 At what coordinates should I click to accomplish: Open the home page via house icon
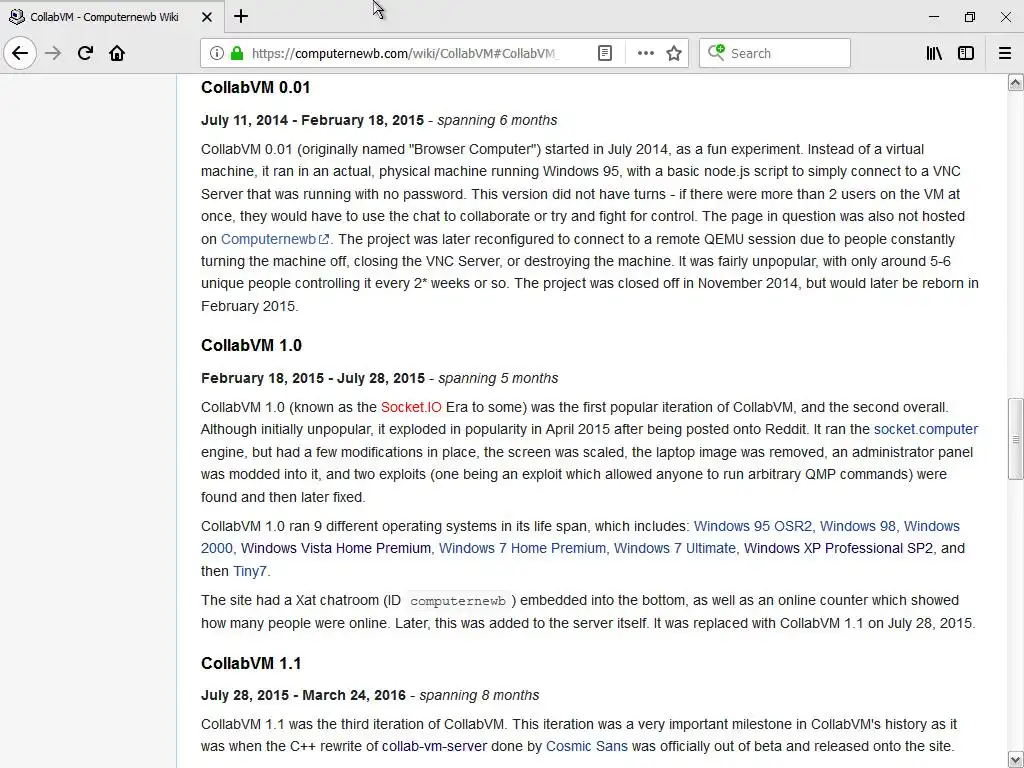pyautogui.click(x=117, y=53)
